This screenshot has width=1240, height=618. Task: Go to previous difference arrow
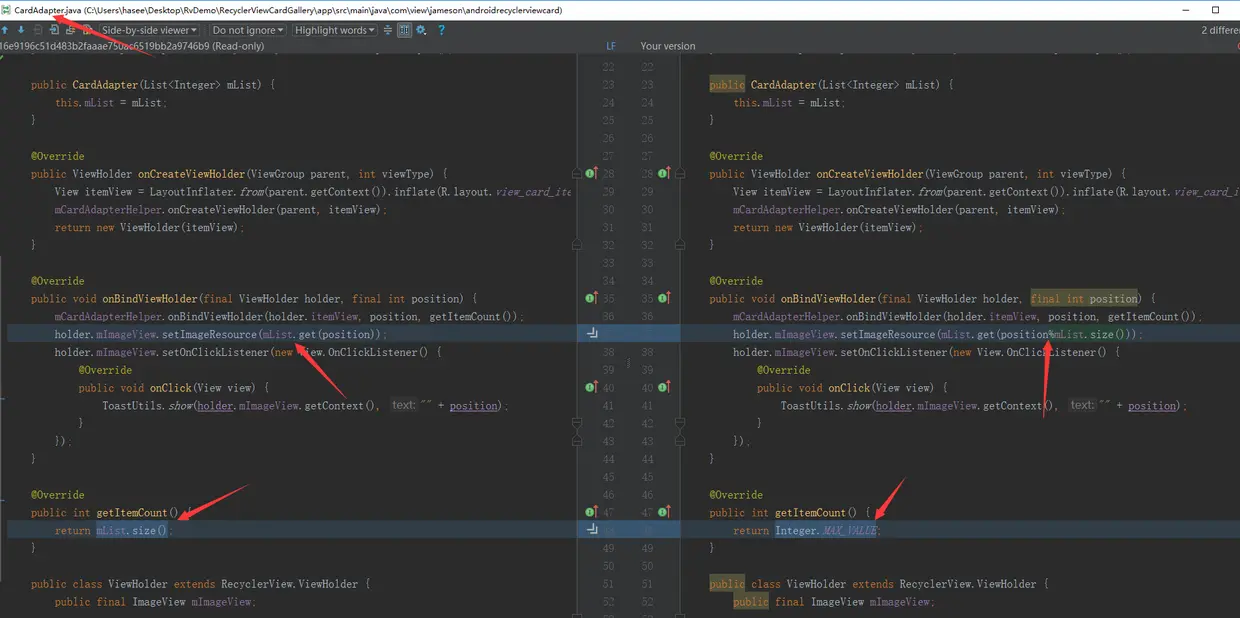tap(5, 30)
